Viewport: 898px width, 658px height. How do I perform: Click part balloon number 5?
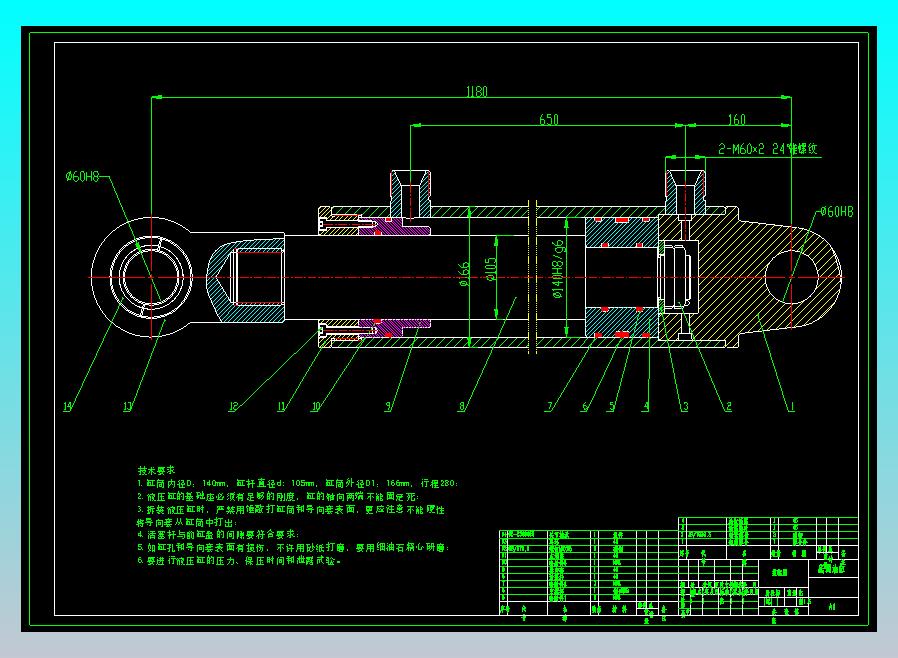(611, 407)
